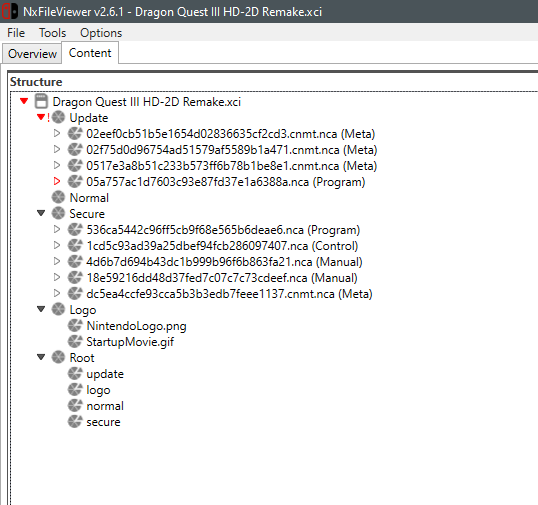
Task: Open the File menu
Action: tap(16, 33)
